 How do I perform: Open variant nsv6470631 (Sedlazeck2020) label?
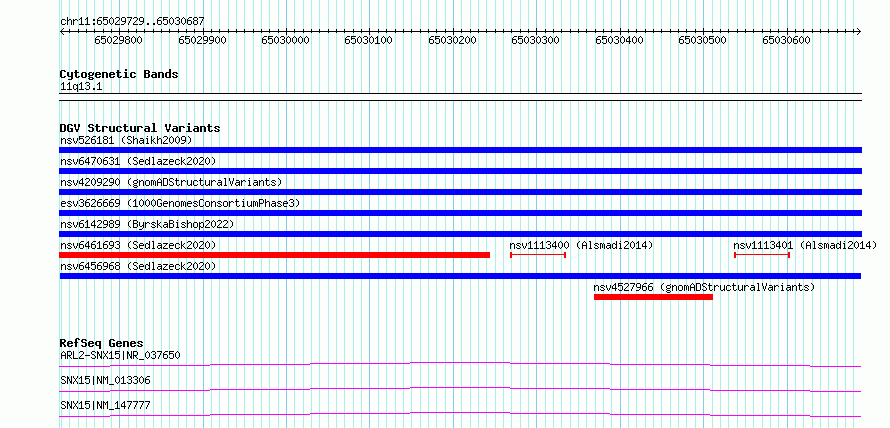pyautogui.click(x=138, y=161)
